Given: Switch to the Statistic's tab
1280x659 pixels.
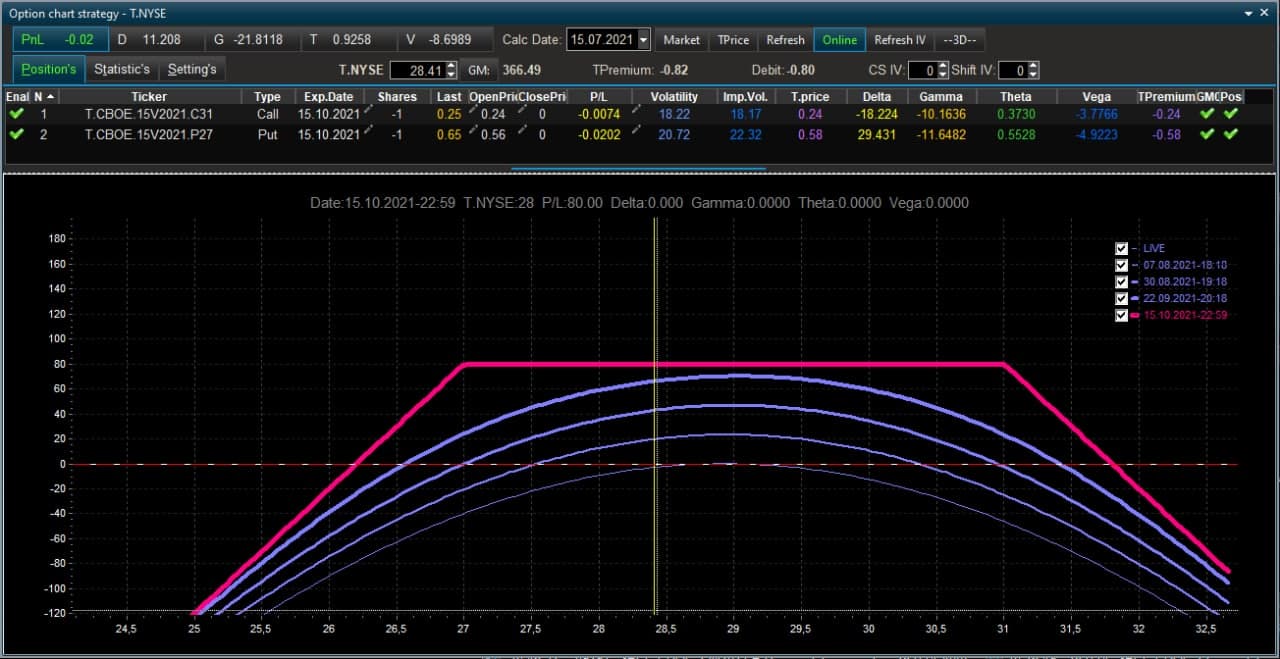Looking at the screenshot, I should (122, 69).
